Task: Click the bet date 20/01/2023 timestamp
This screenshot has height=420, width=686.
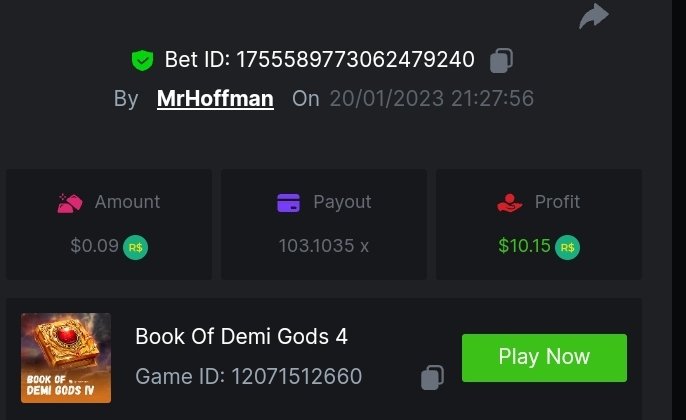Action: click(x=431, y=99)
